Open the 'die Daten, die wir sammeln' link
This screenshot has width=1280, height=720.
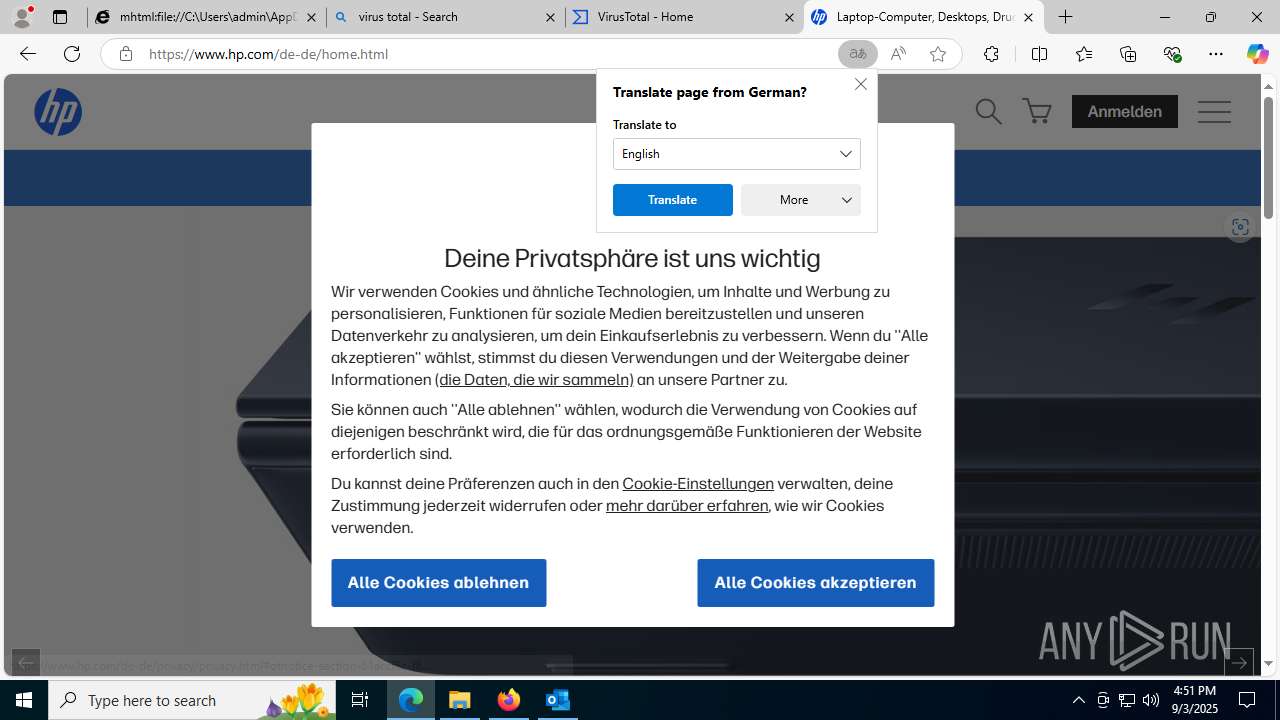click(x=534, y=380)
